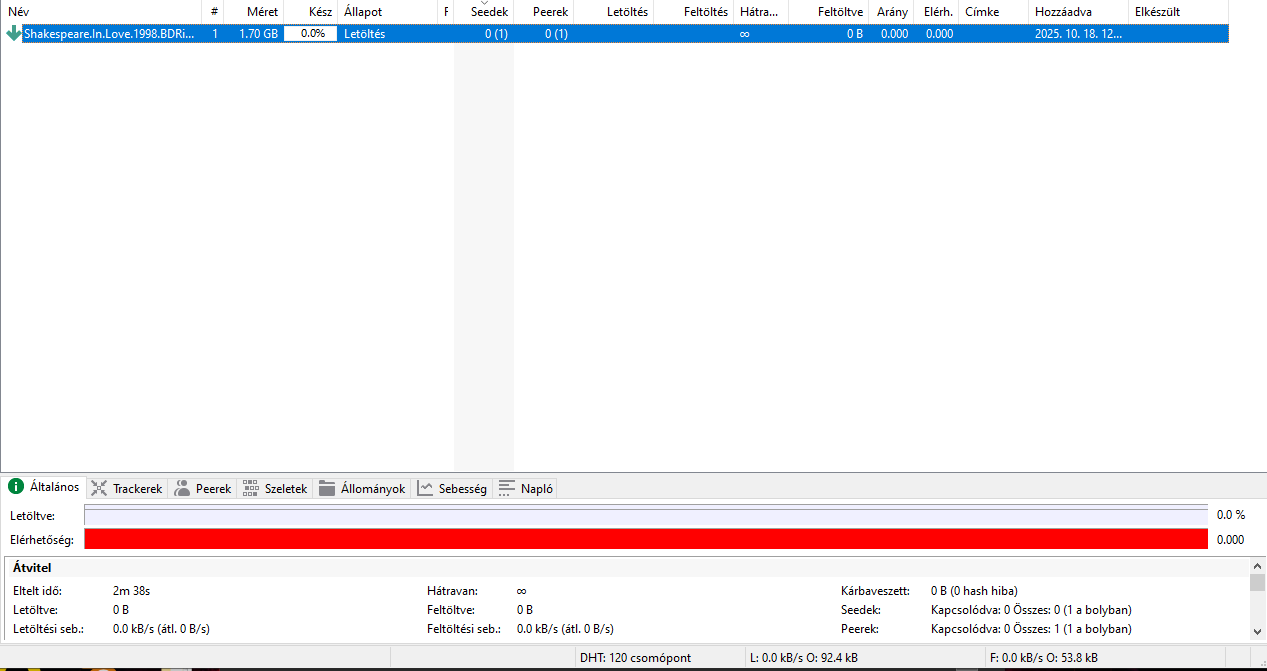The width and height of the screenshot is (1267, 671).
Task: Click the Letöltve progress bar in details
Action: pyautogui.click(x=646, y=515)
